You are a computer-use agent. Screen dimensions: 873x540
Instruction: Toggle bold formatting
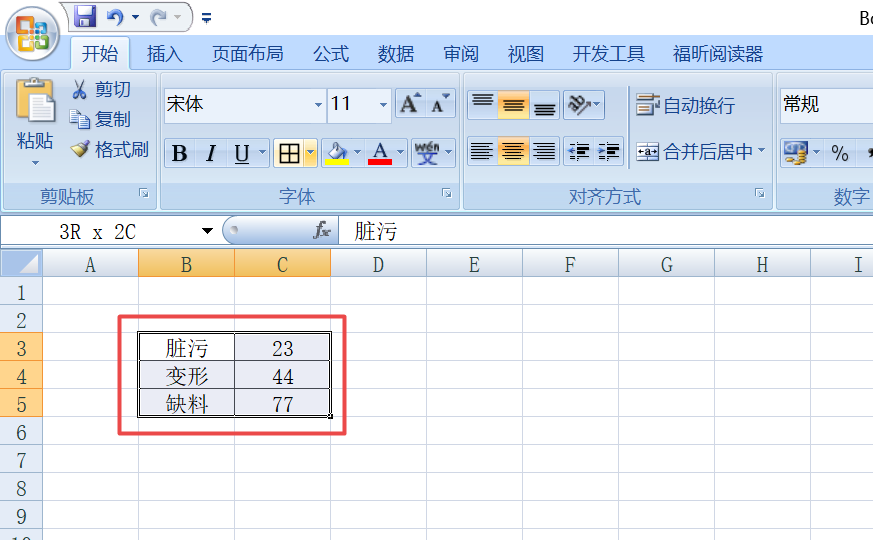[179, 153]
